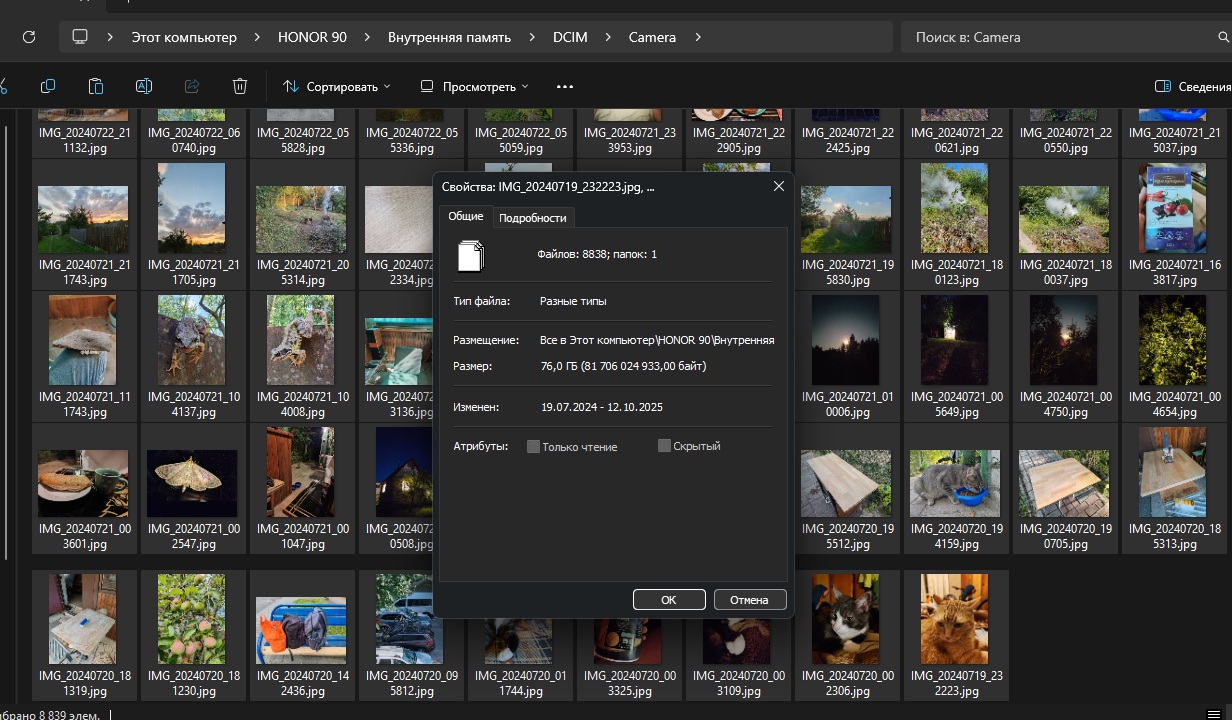Click the Copy icon in toolbar
The image size is (1232, 720).
click(x=48, y=86)
